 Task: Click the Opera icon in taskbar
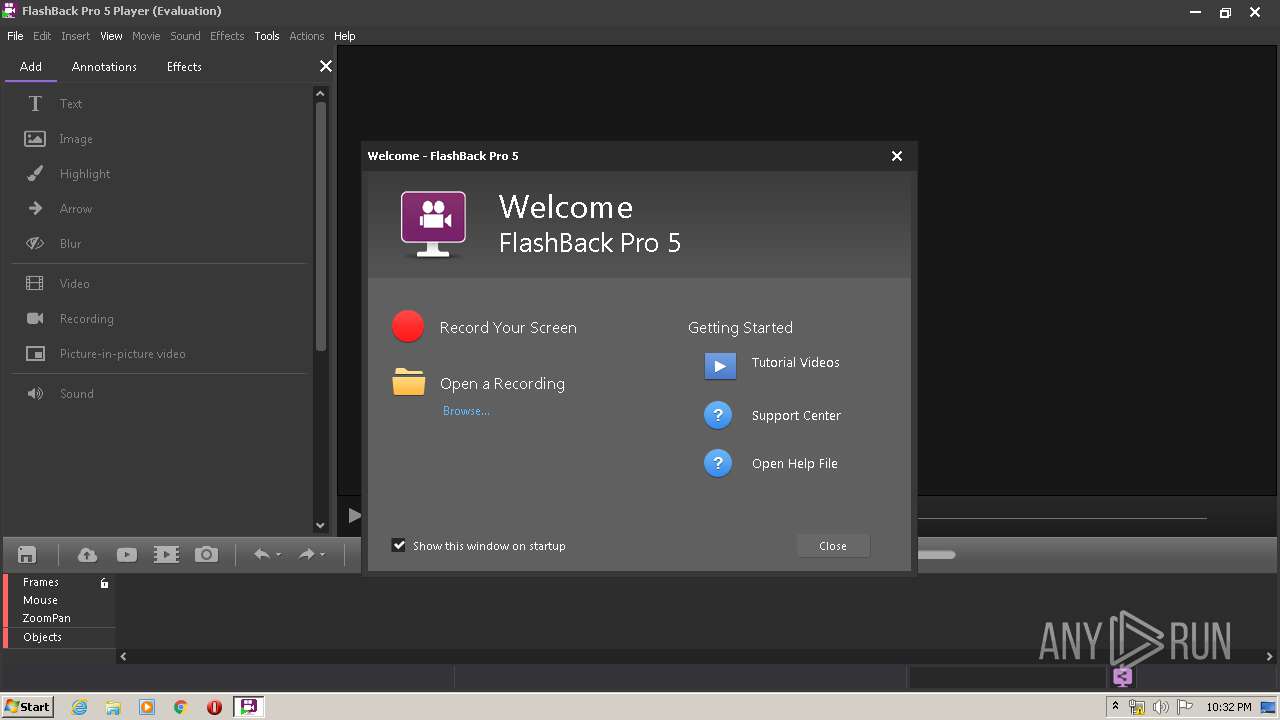click(x=214, y=707)
